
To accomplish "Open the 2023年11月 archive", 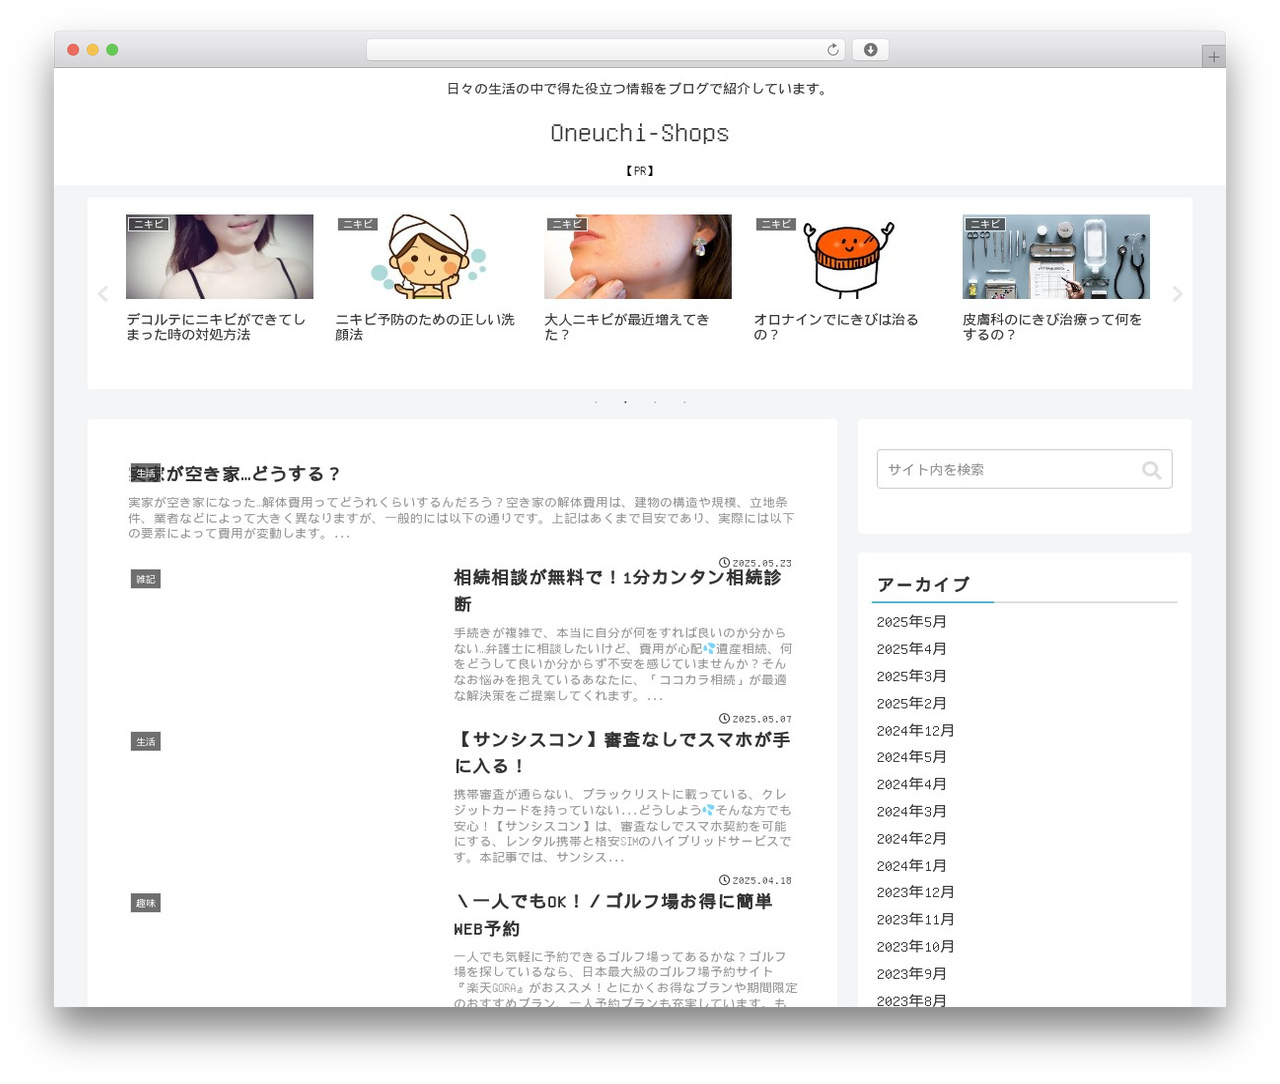I will [915, 919].
